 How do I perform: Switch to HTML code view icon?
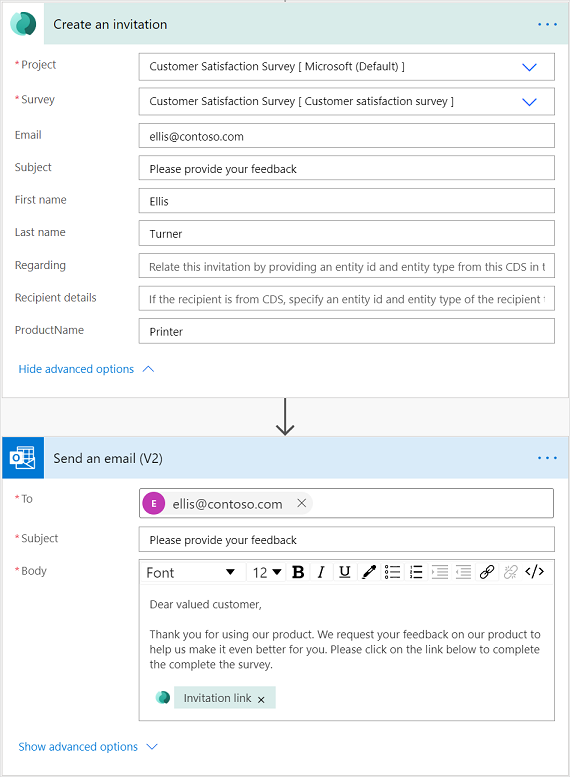point(534,572)
